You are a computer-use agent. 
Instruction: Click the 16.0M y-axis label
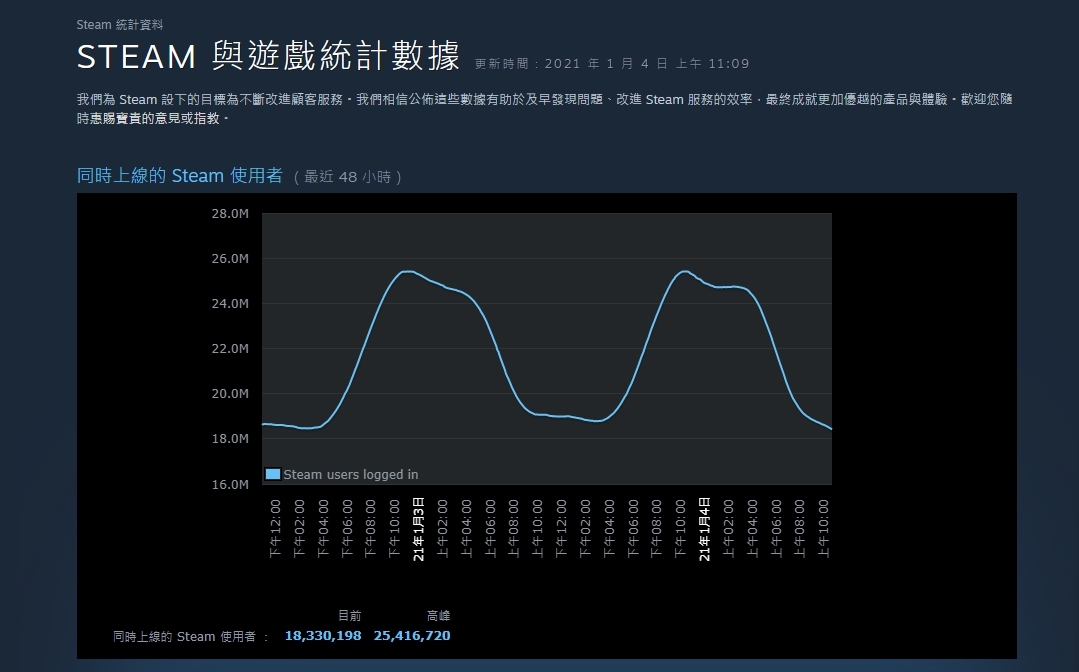229,485
